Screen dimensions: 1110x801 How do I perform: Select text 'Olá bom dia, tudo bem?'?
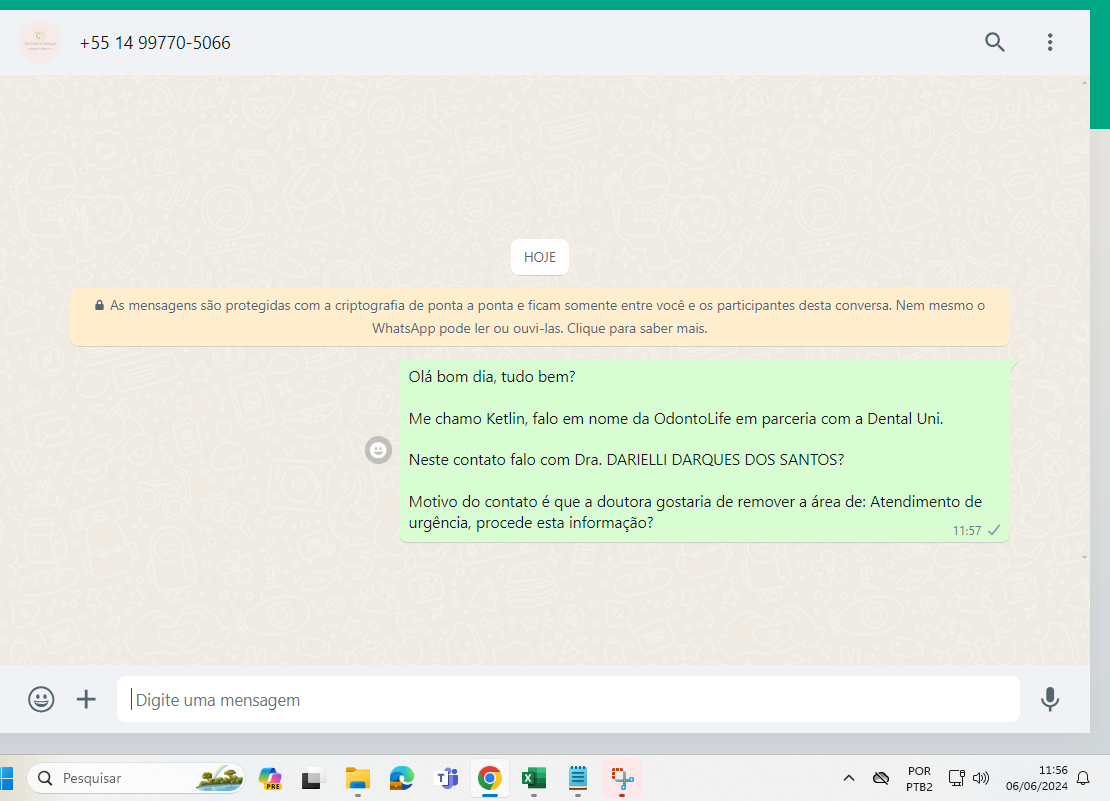tap(492, 377)
